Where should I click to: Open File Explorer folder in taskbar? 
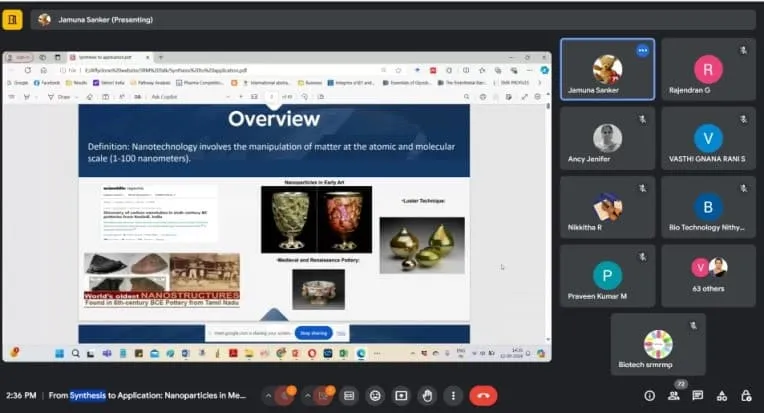pos(249,354)
